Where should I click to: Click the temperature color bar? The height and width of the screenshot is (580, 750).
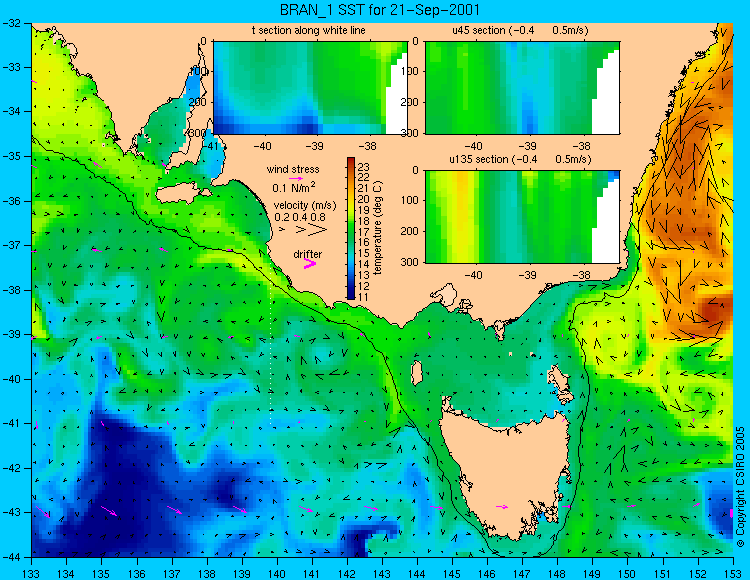pos(351,229)
